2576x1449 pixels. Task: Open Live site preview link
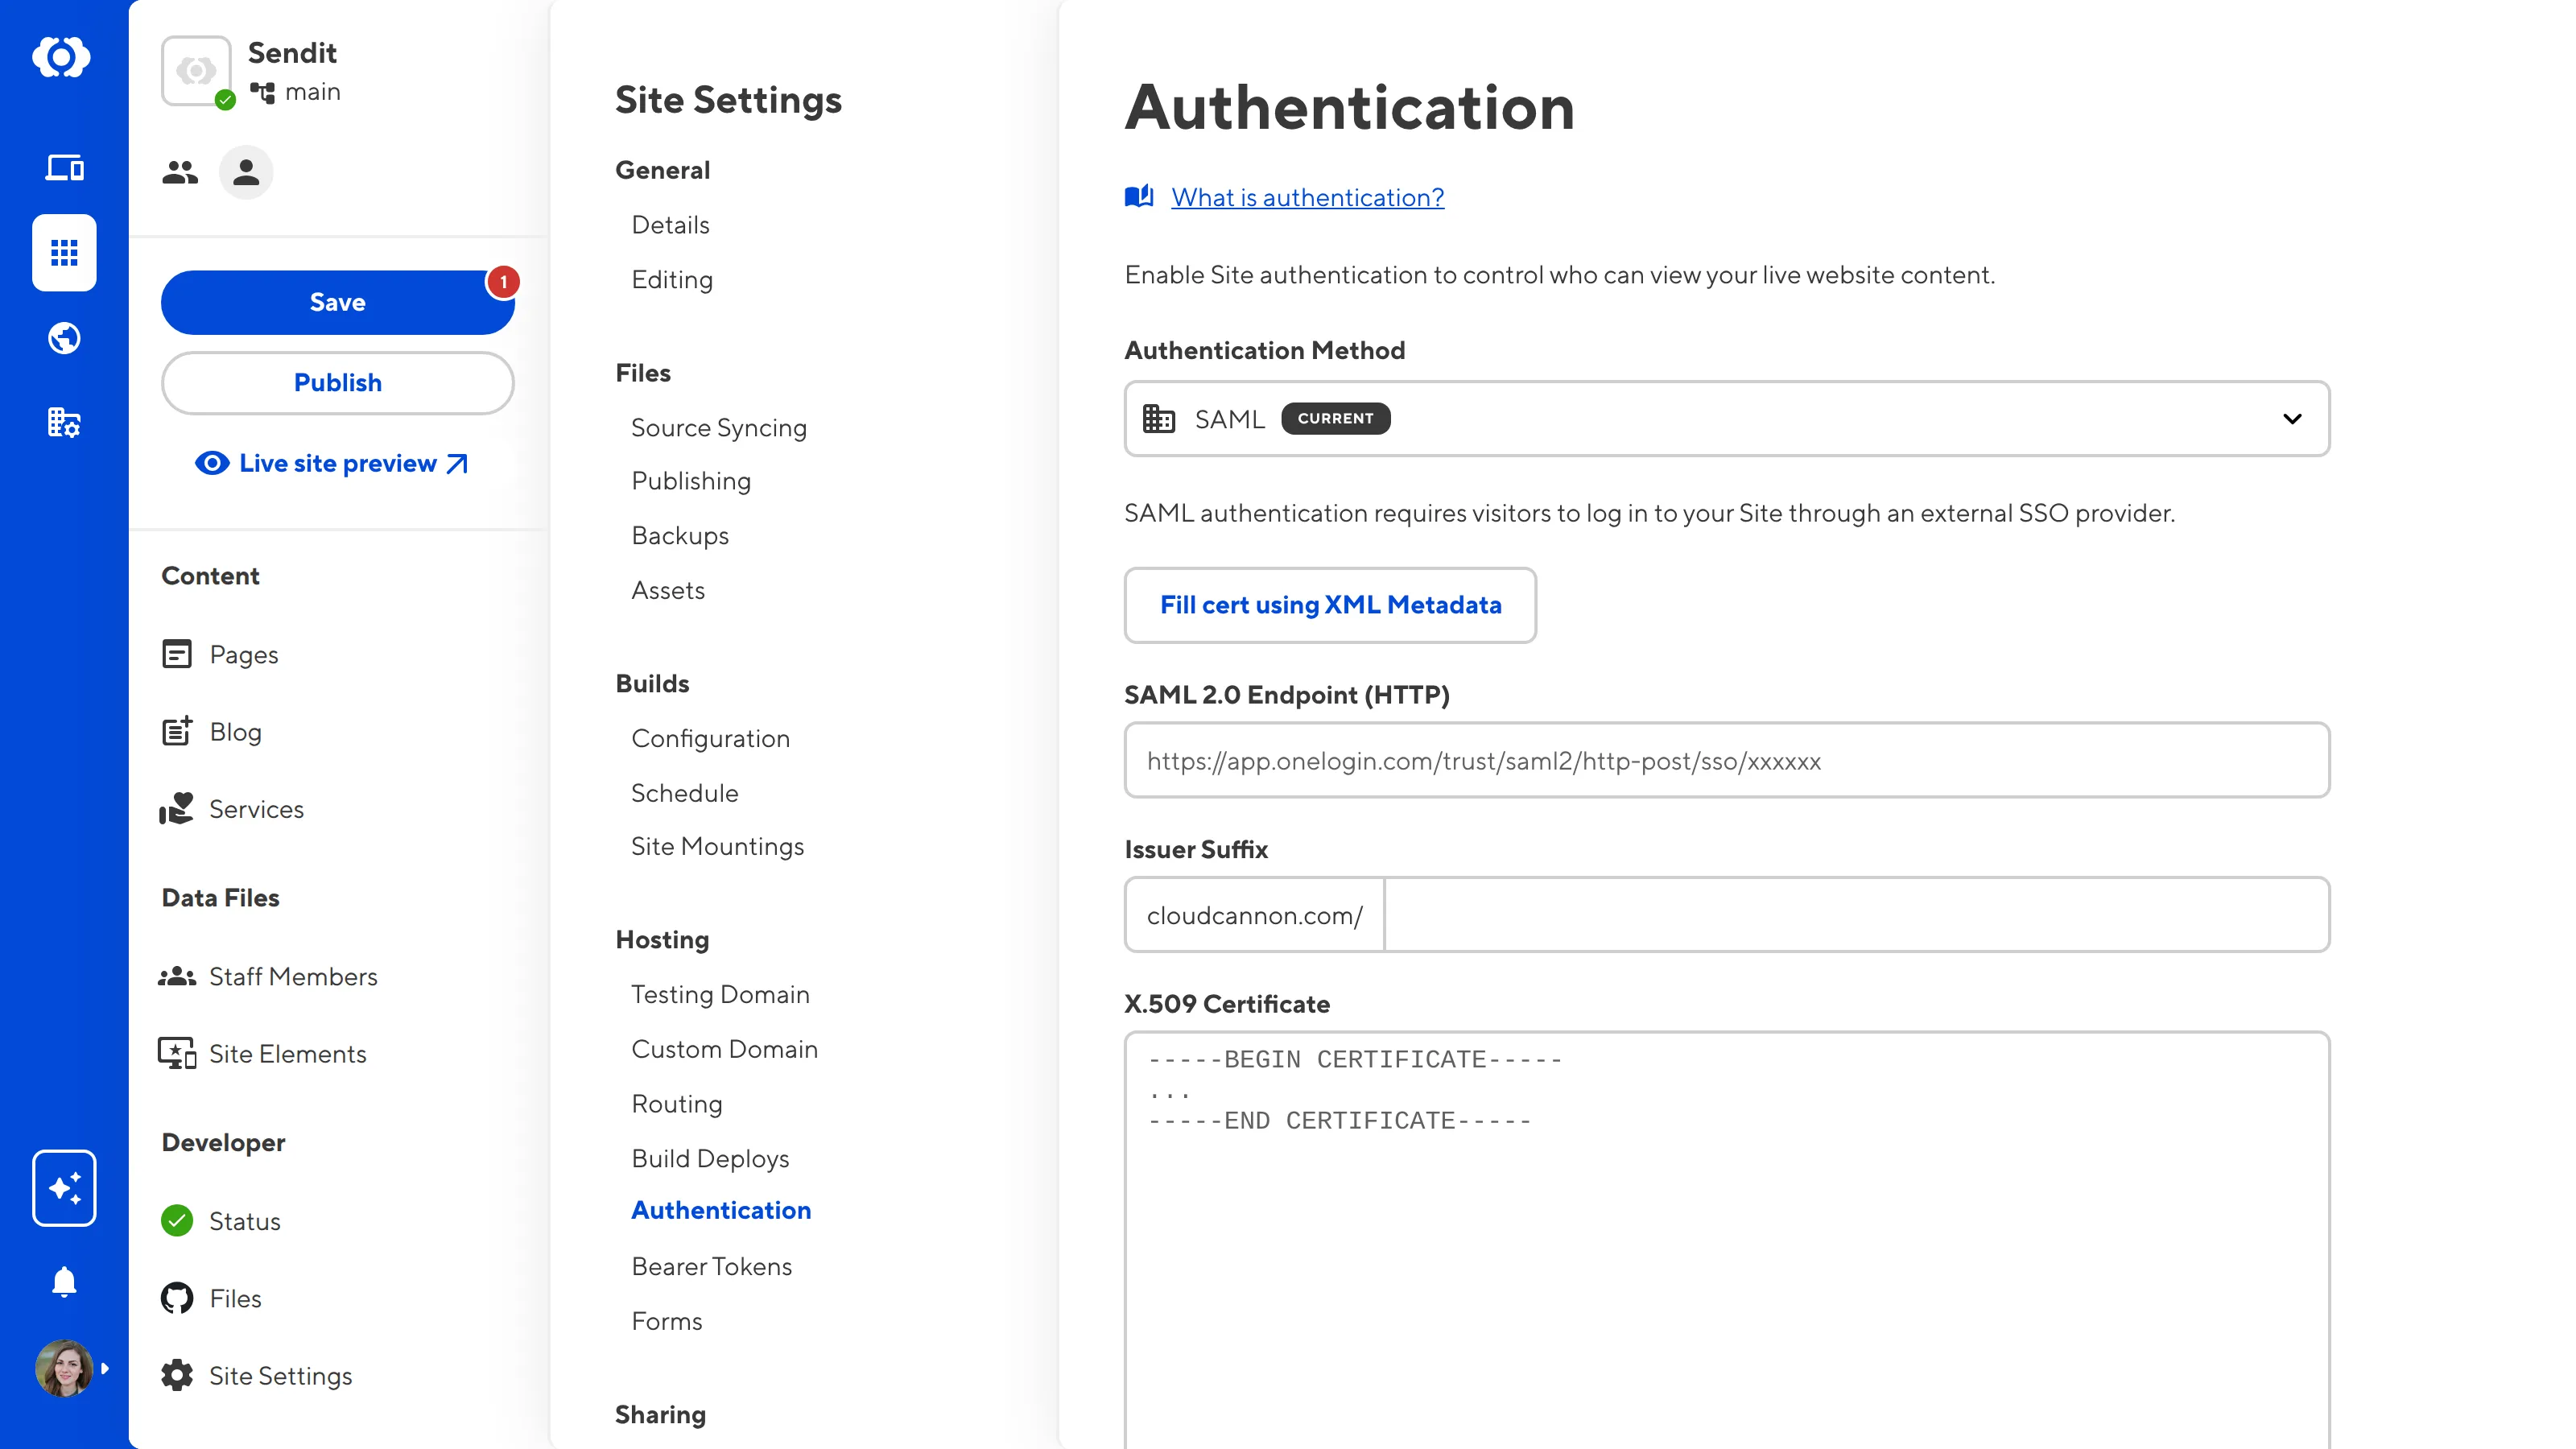click(337, 464)
